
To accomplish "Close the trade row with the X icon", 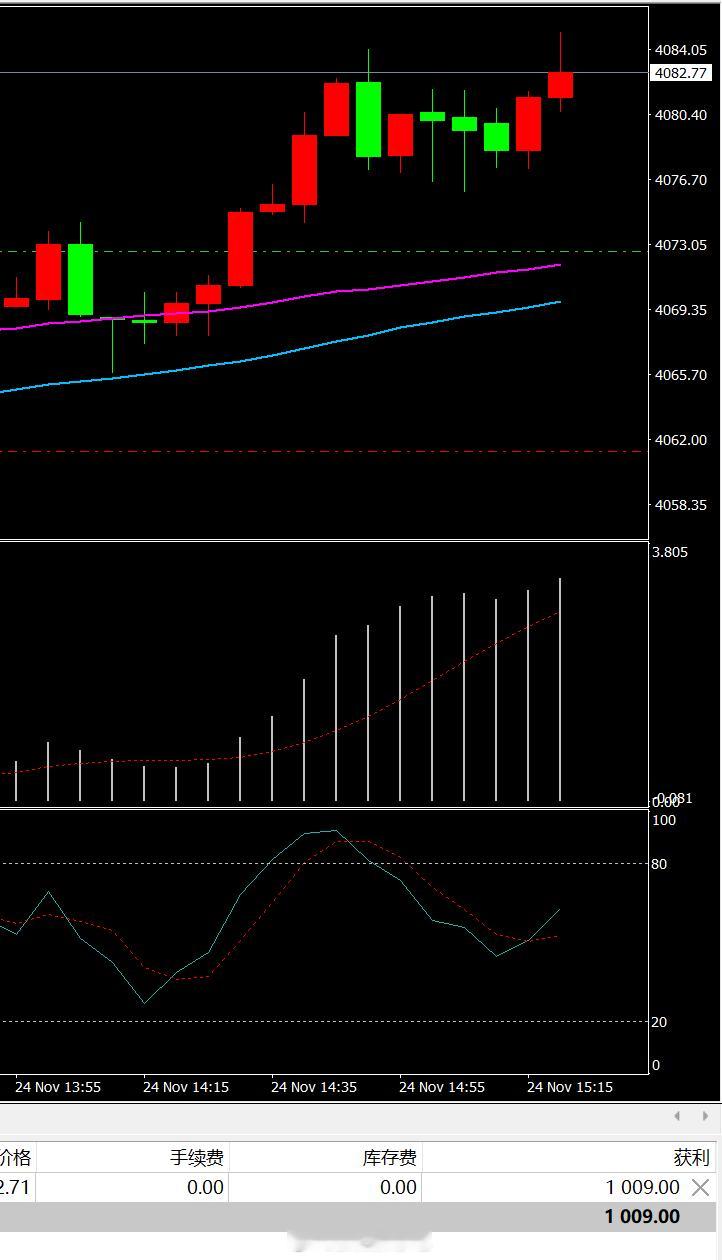I will [x=700, y=1187].
